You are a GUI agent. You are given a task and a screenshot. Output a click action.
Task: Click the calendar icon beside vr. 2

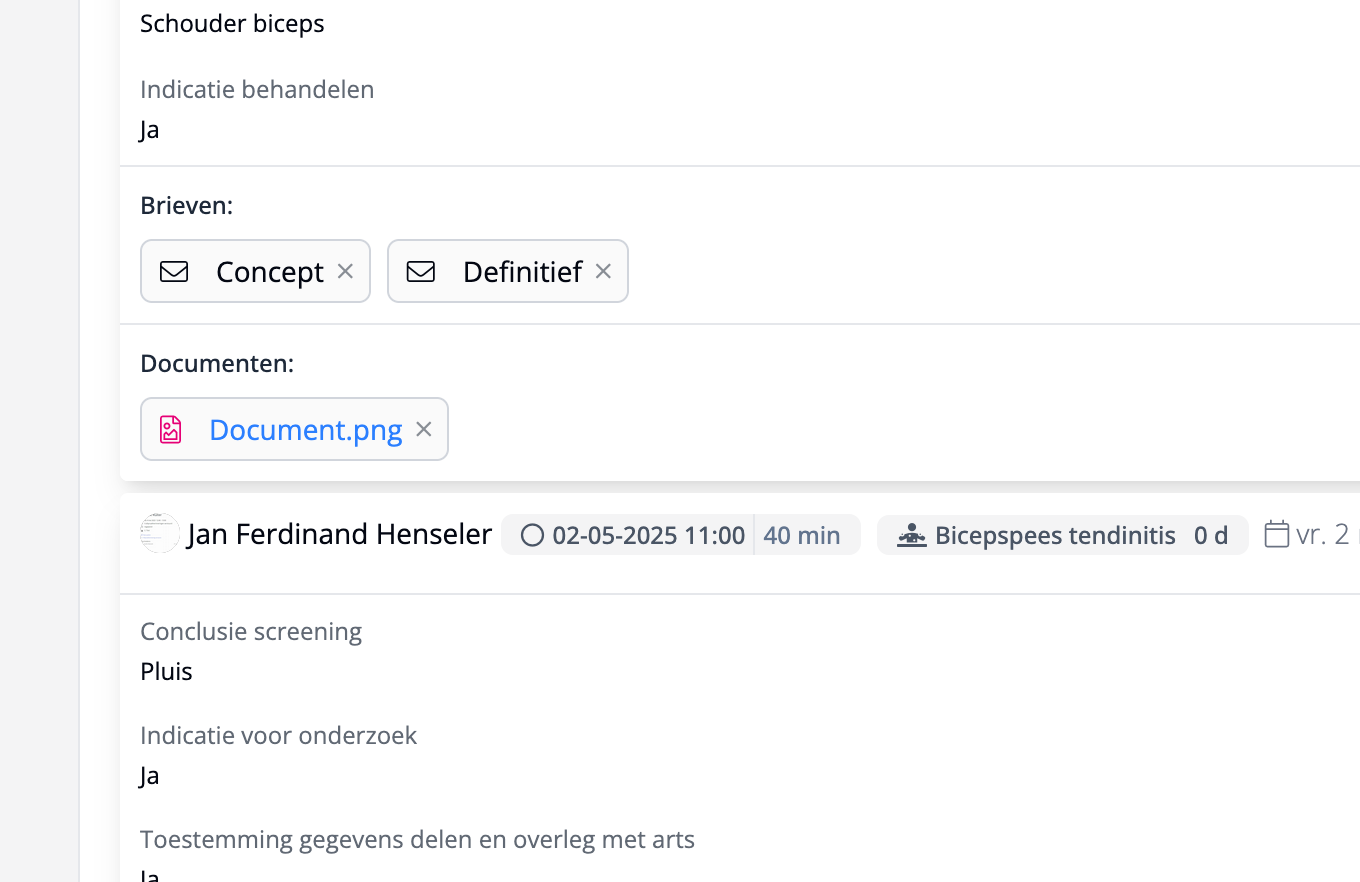click(x=1277, y=534)
